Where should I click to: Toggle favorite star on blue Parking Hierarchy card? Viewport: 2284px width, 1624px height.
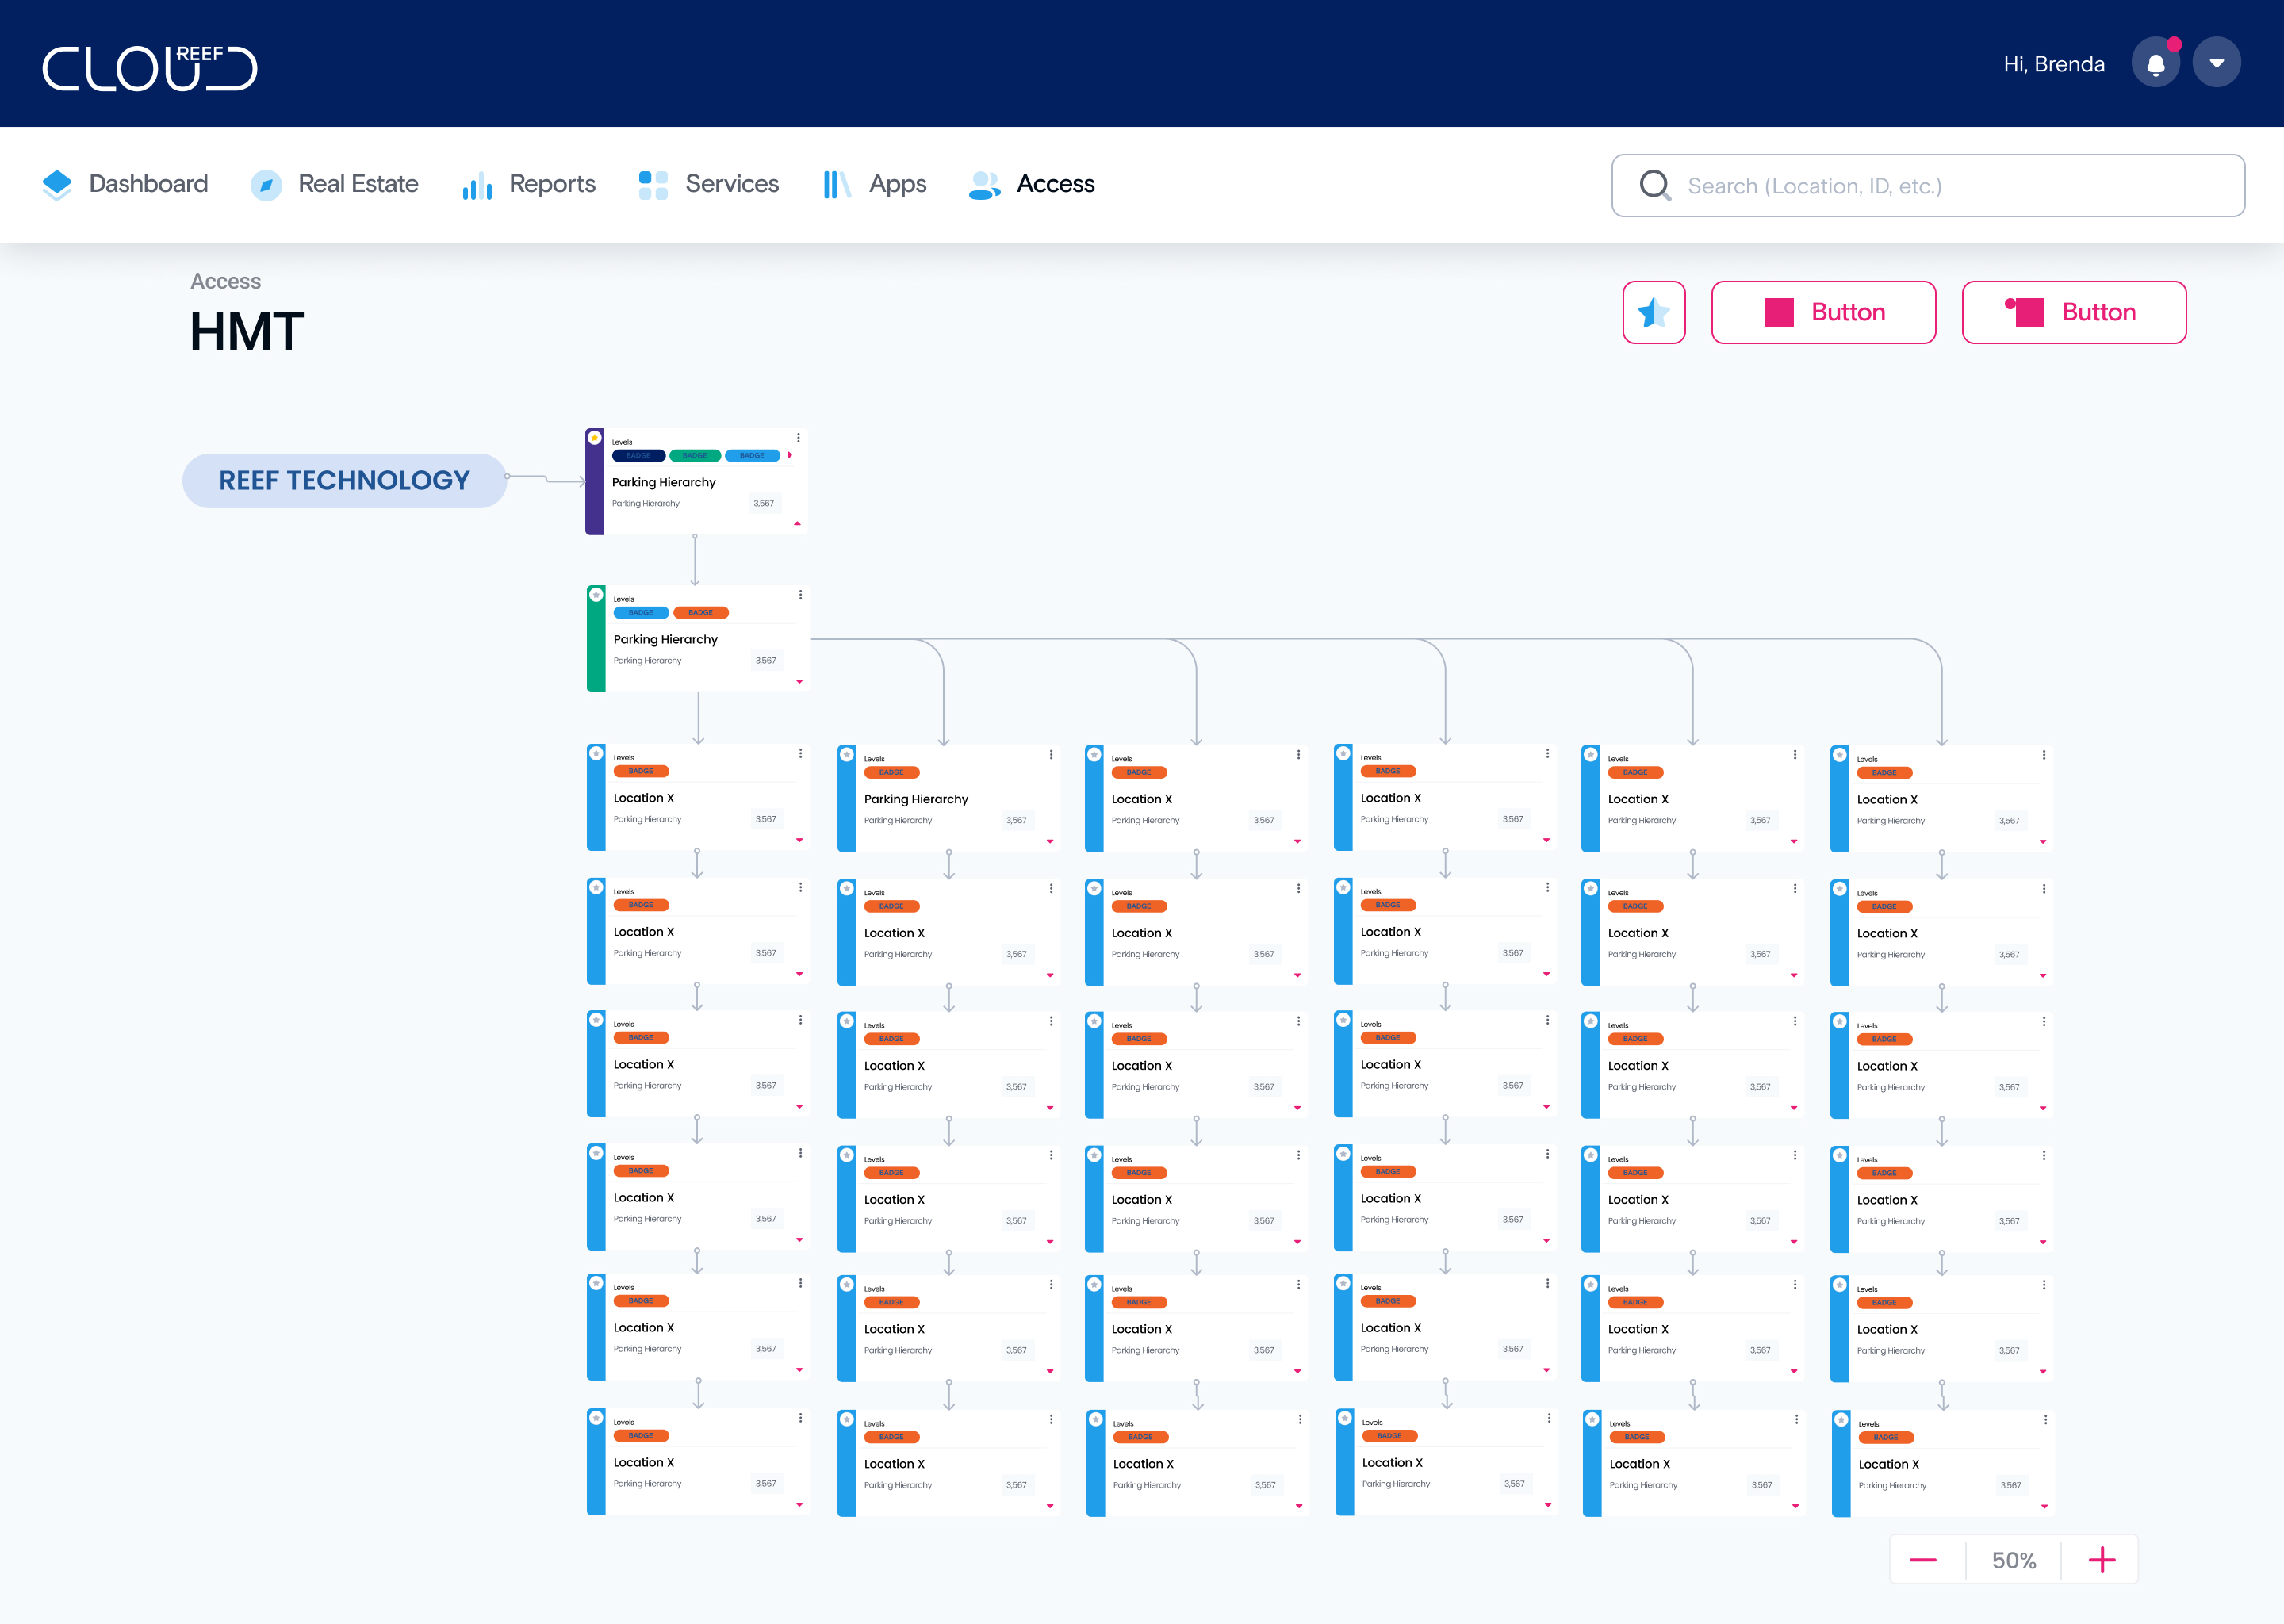click(x=847, y=755)
